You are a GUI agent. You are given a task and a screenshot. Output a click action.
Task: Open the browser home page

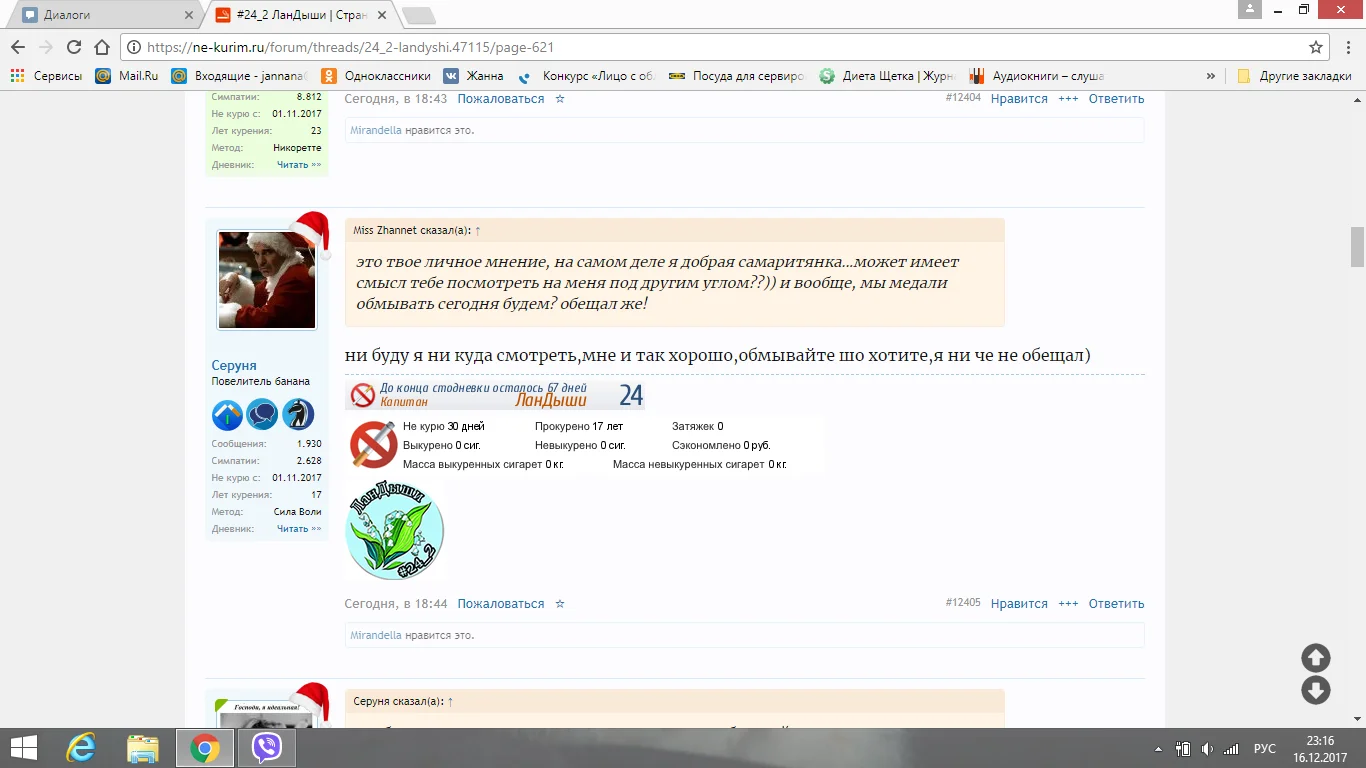pos(101,47)
